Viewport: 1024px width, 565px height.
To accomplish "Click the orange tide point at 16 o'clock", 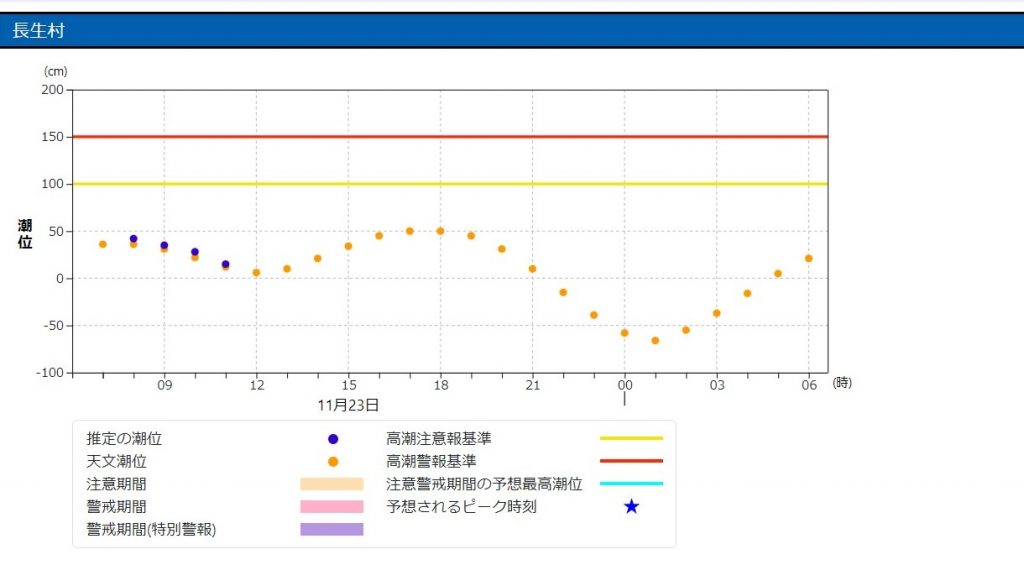I will tap(379, 236).
